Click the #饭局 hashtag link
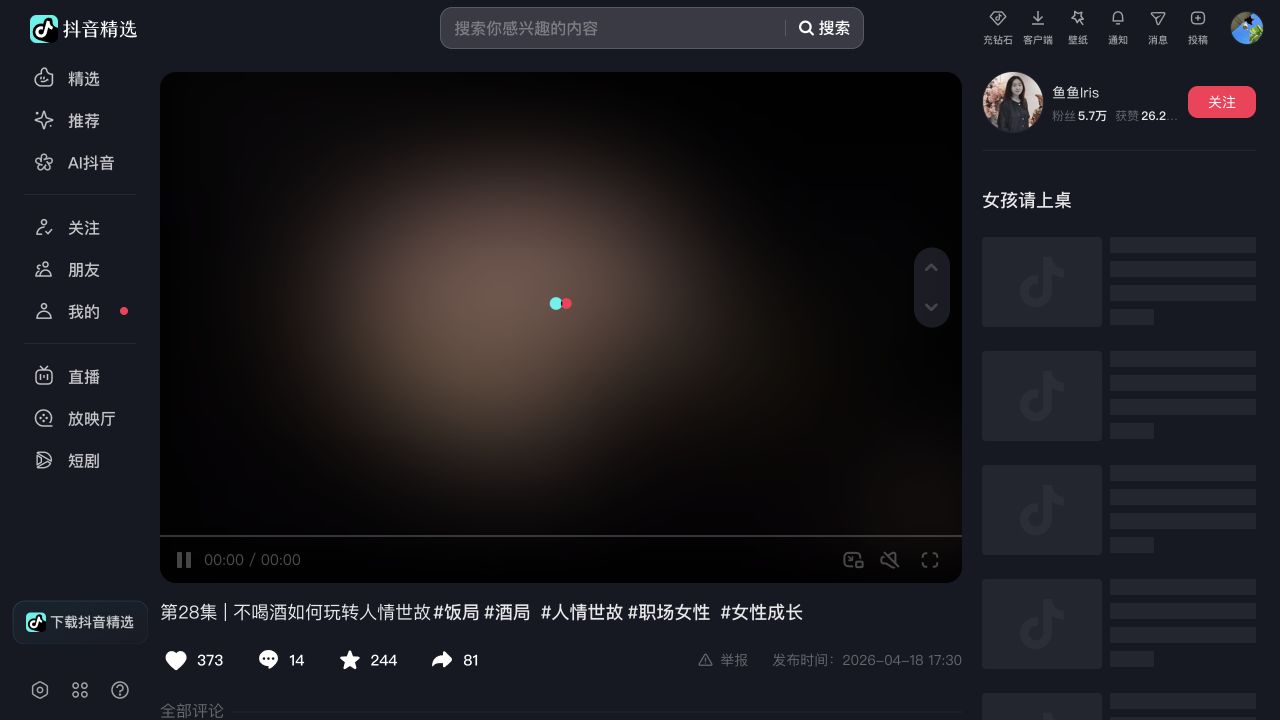This screenshot has width=1280, height=720. pyautogui.click(x=456, y=612)
